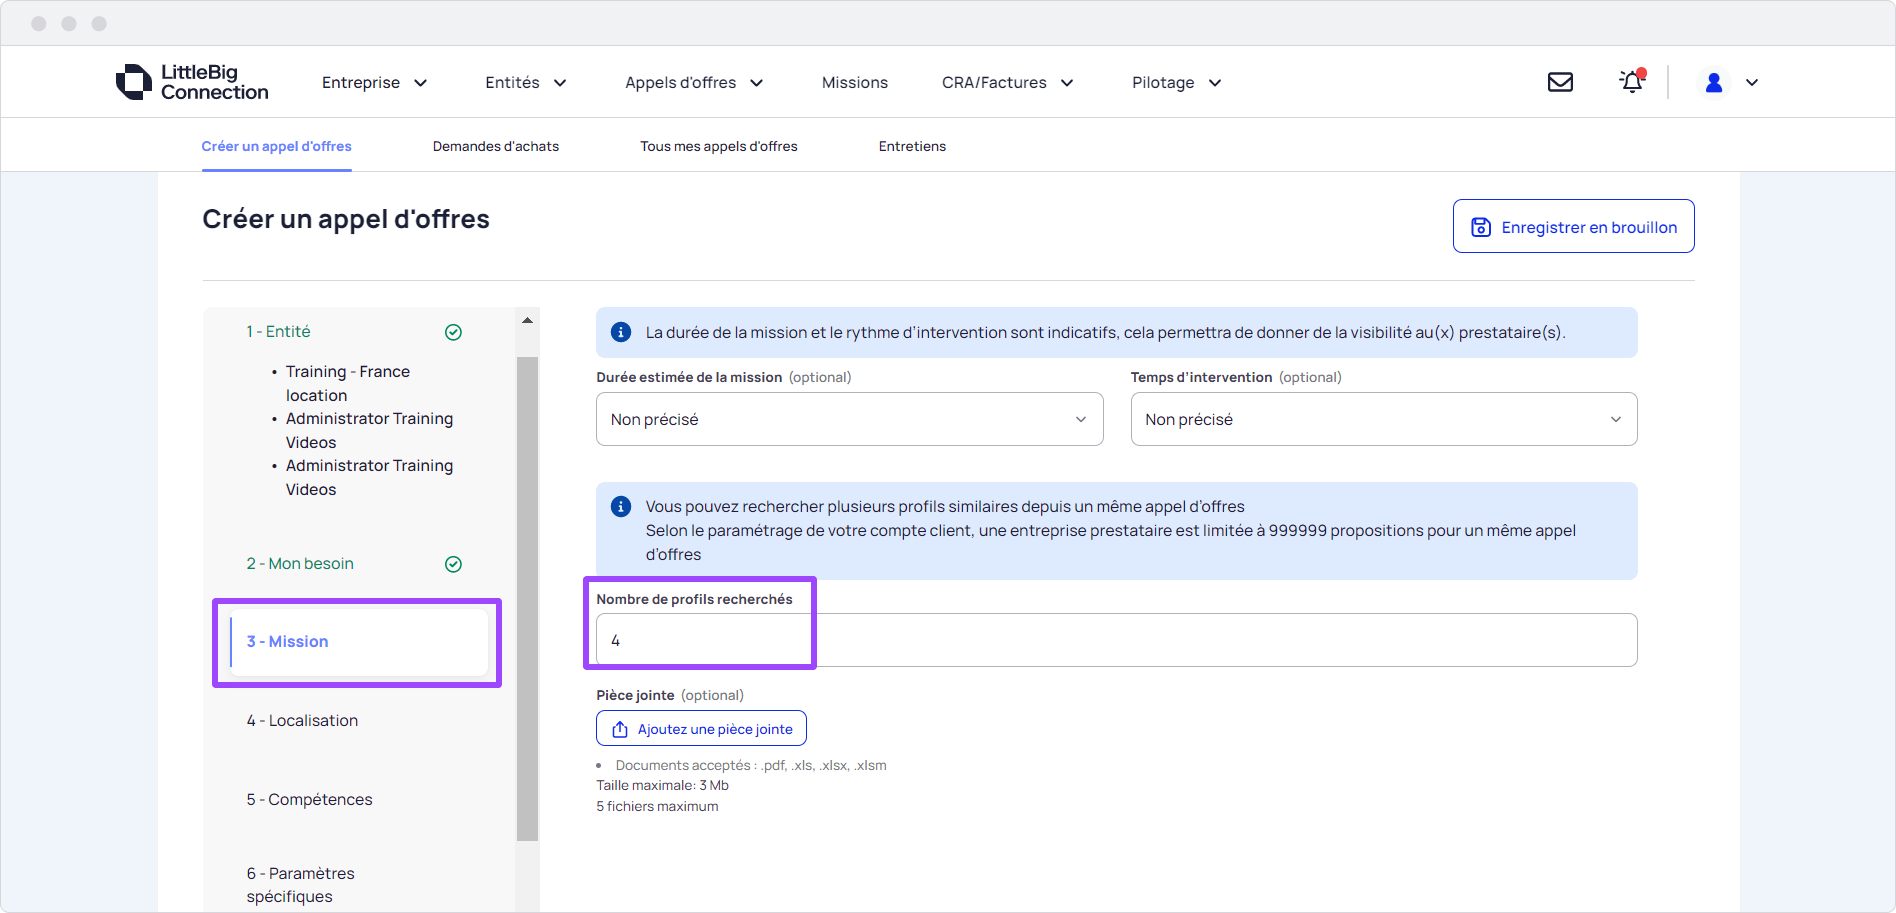Open the Entreprise menu

(x=375, y=82)
